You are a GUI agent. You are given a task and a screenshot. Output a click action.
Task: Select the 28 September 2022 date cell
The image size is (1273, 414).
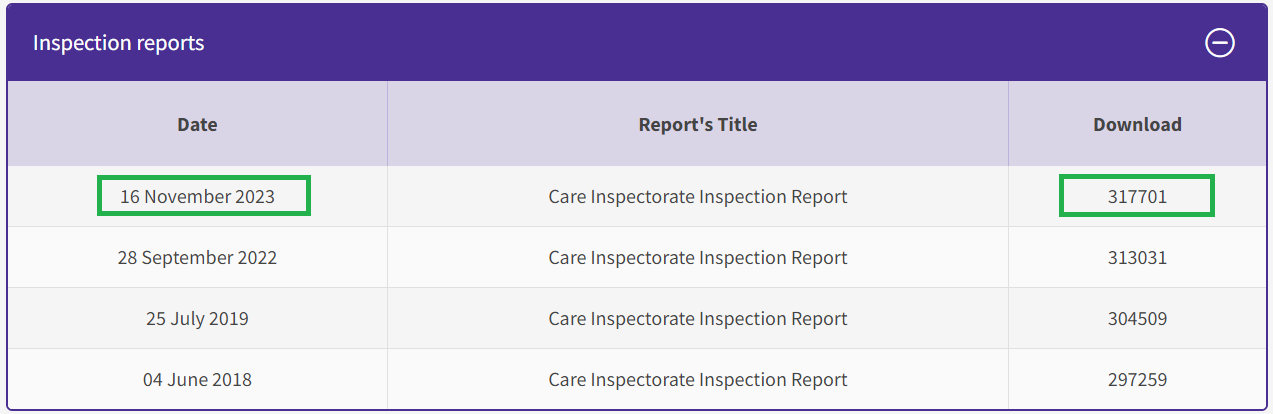tap(197, 257)
